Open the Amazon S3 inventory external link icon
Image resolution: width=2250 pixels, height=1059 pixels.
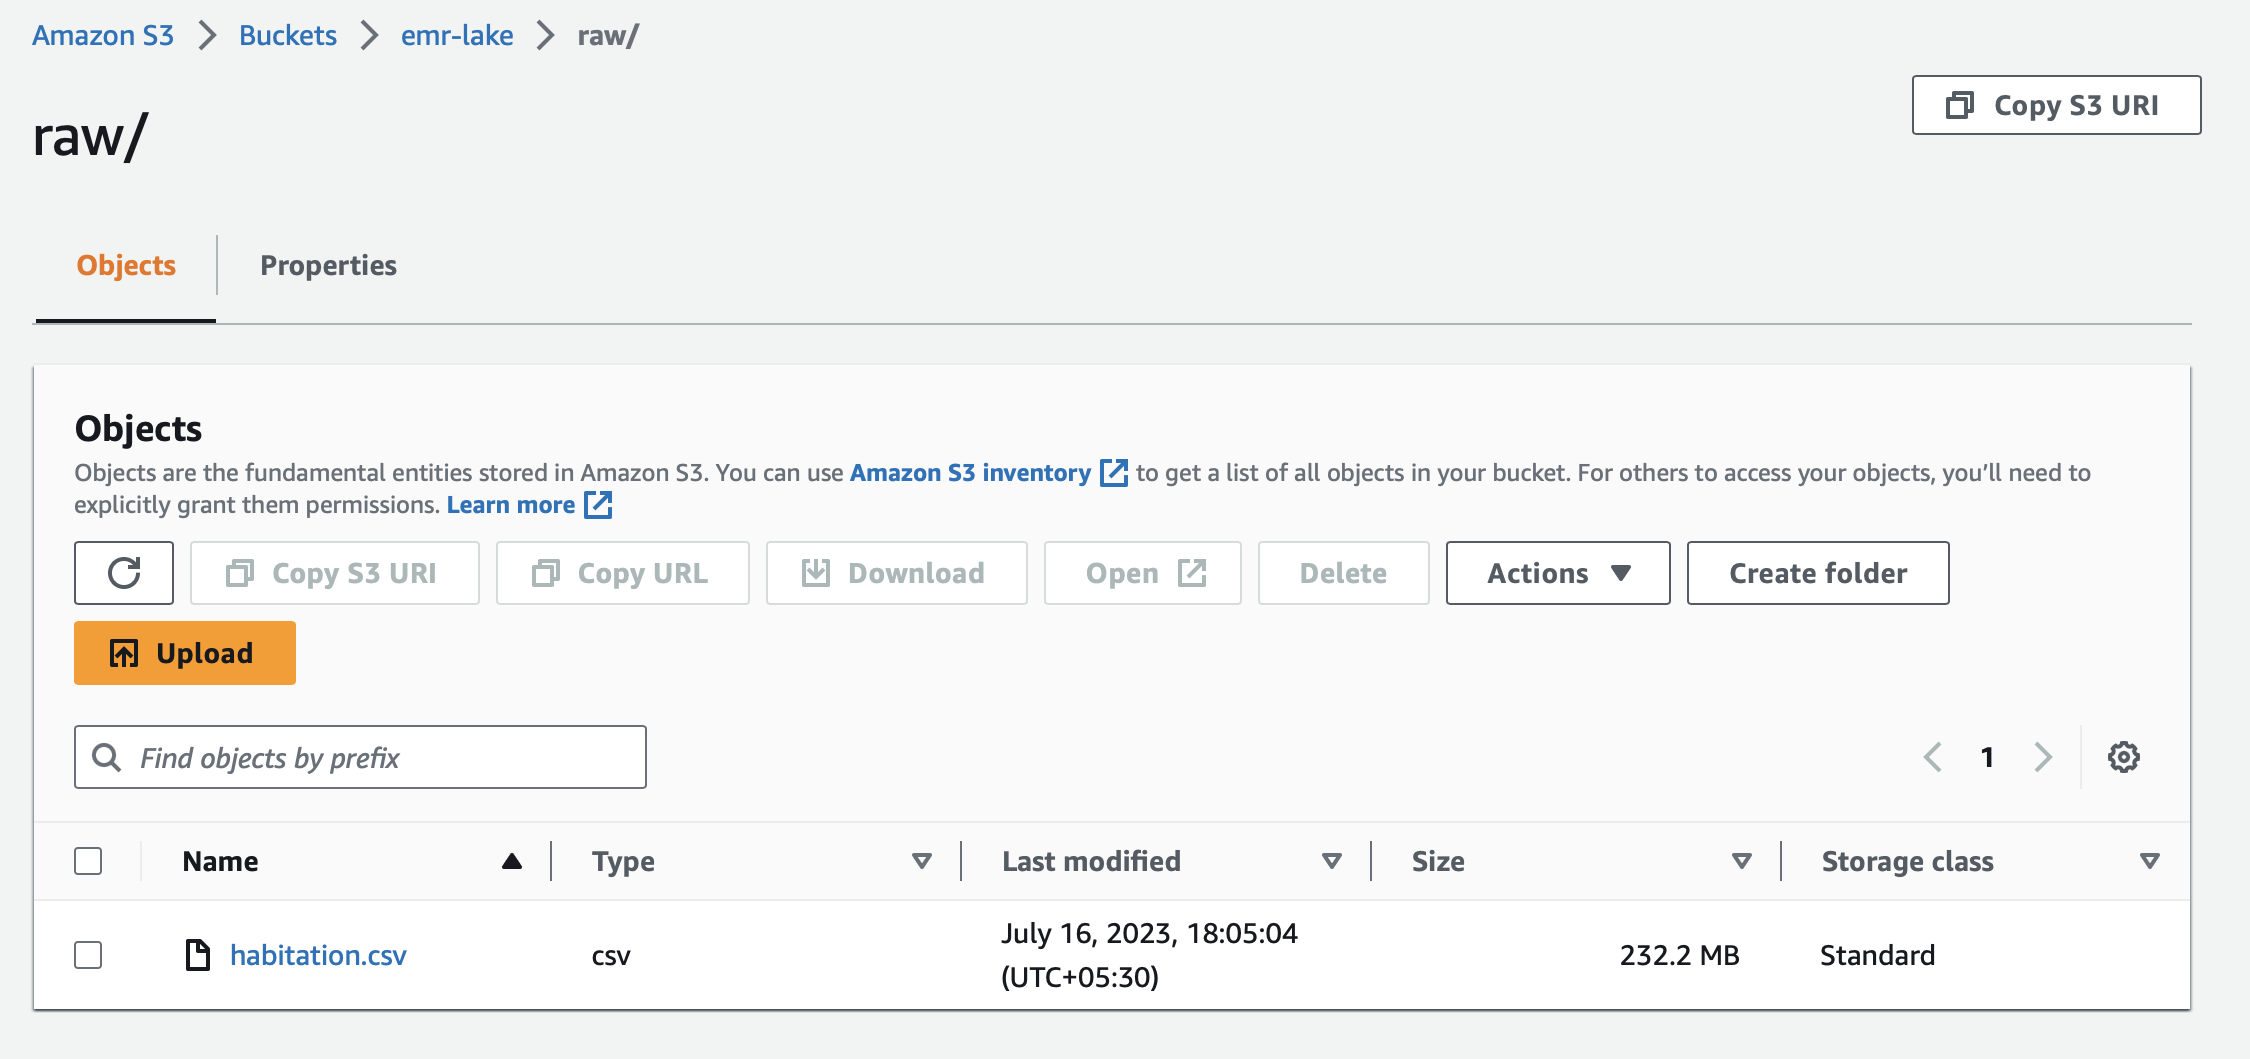pyautogui.click(x=1112, y=473)
